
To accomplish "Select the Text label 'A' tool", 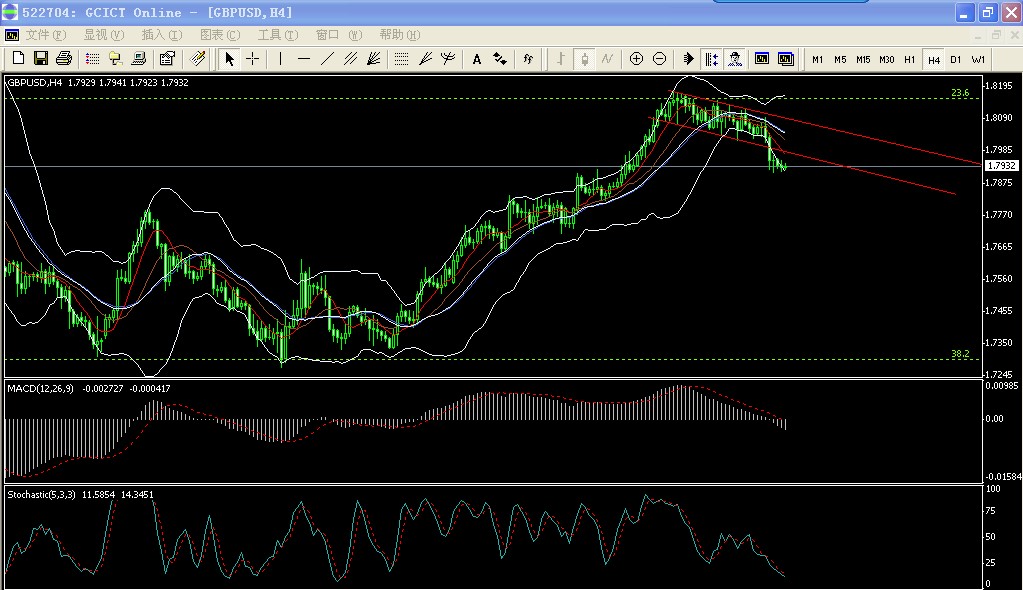I will (477, 59).
